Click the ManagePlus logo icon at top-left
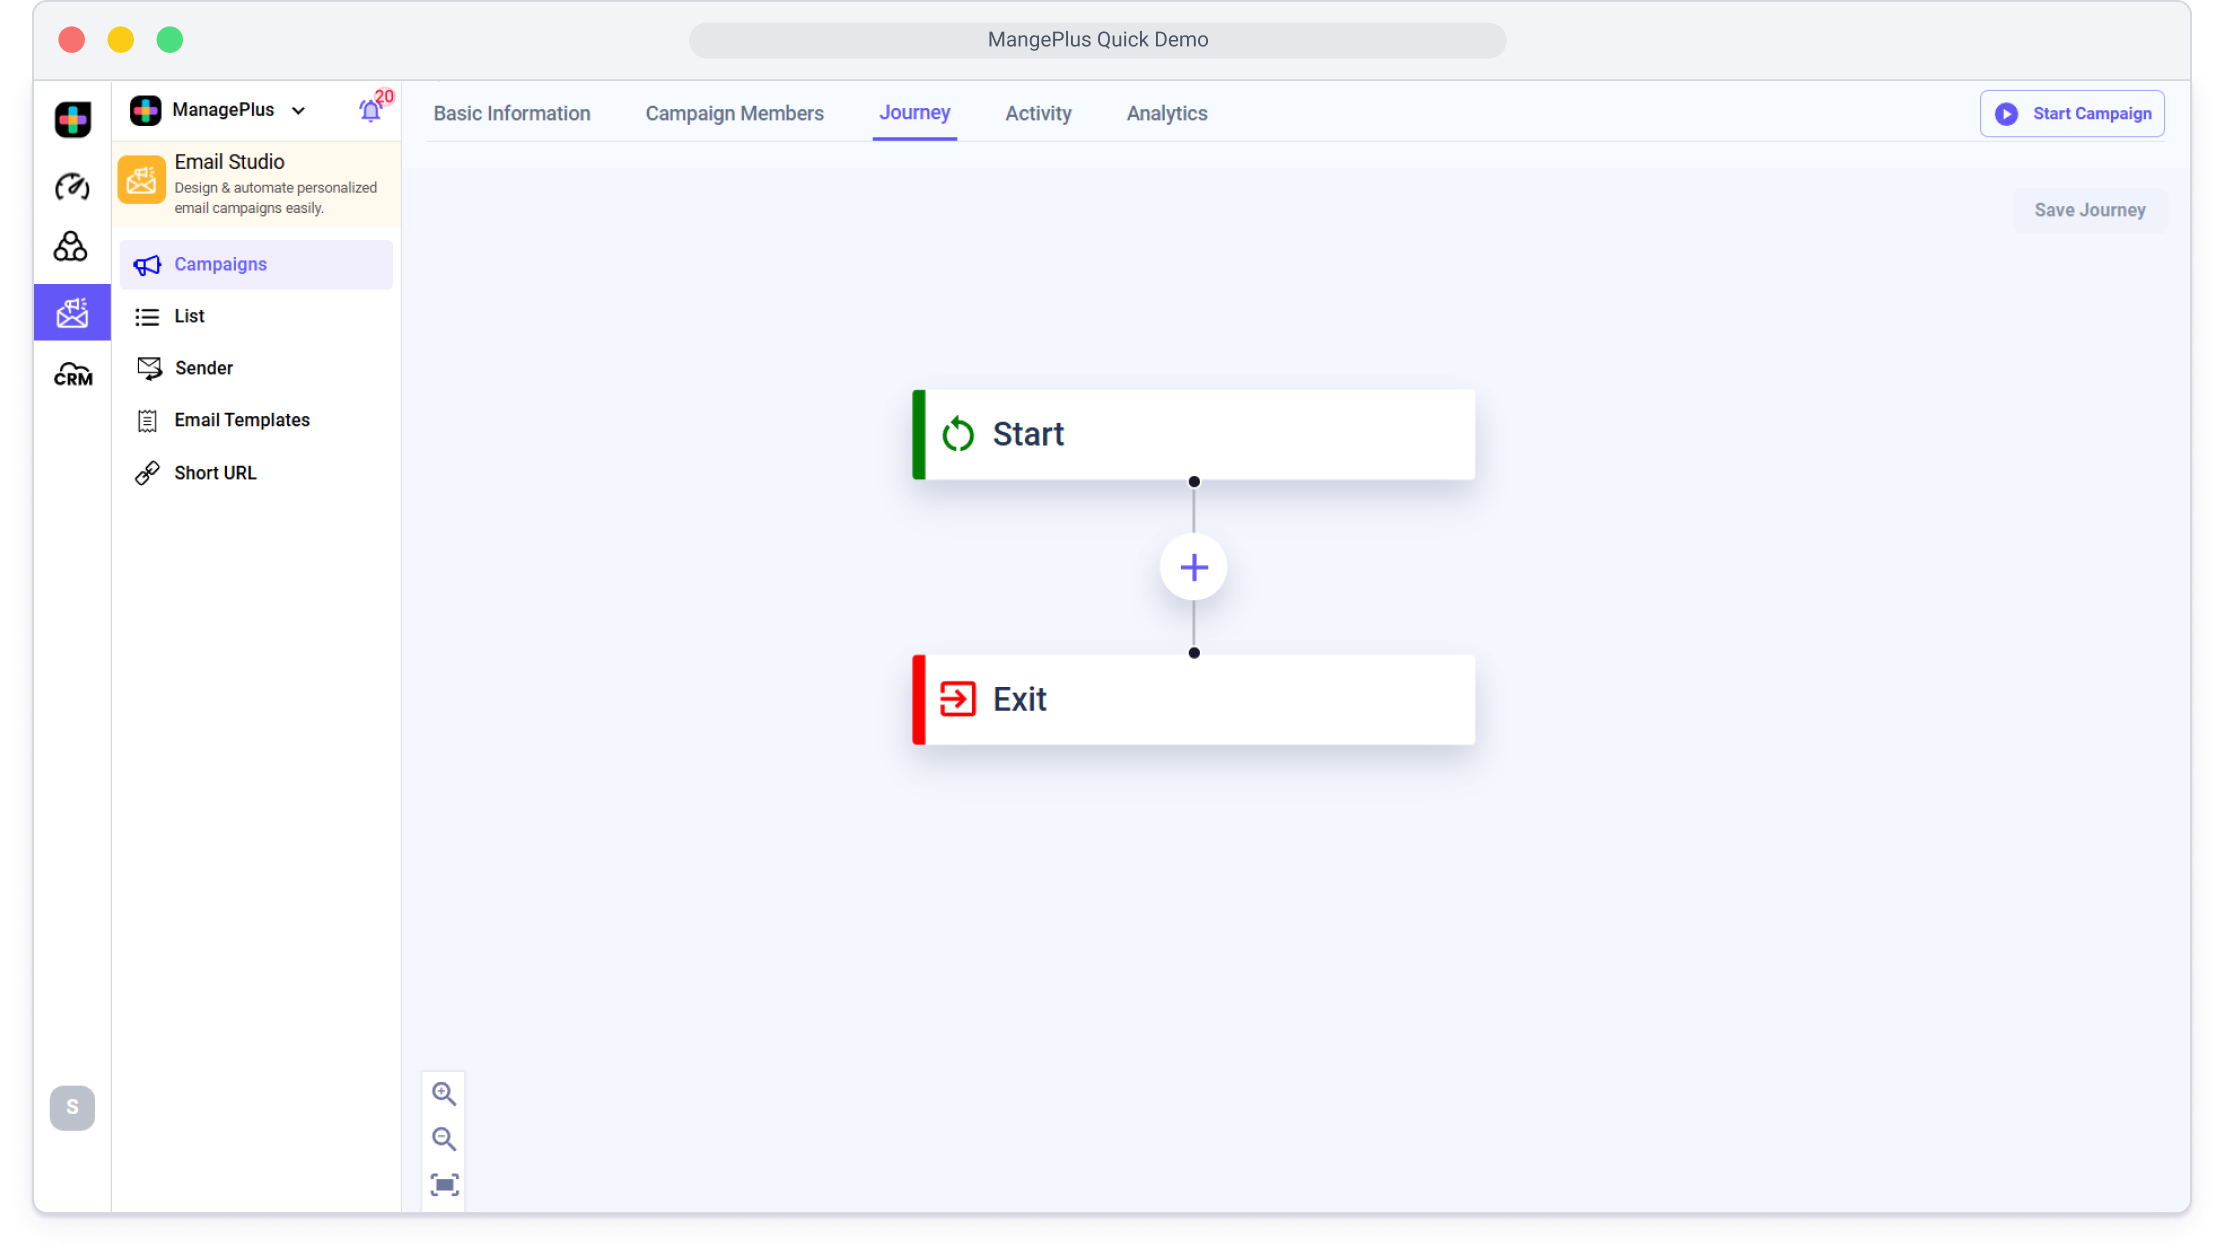 click(x=72, y=120)
